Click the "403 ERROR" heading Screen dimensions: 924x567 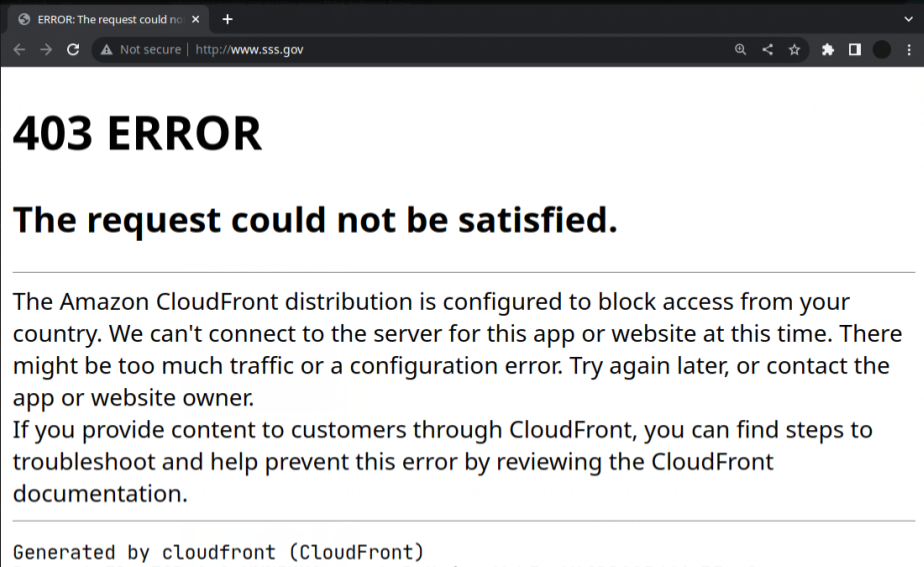[137, 133]
